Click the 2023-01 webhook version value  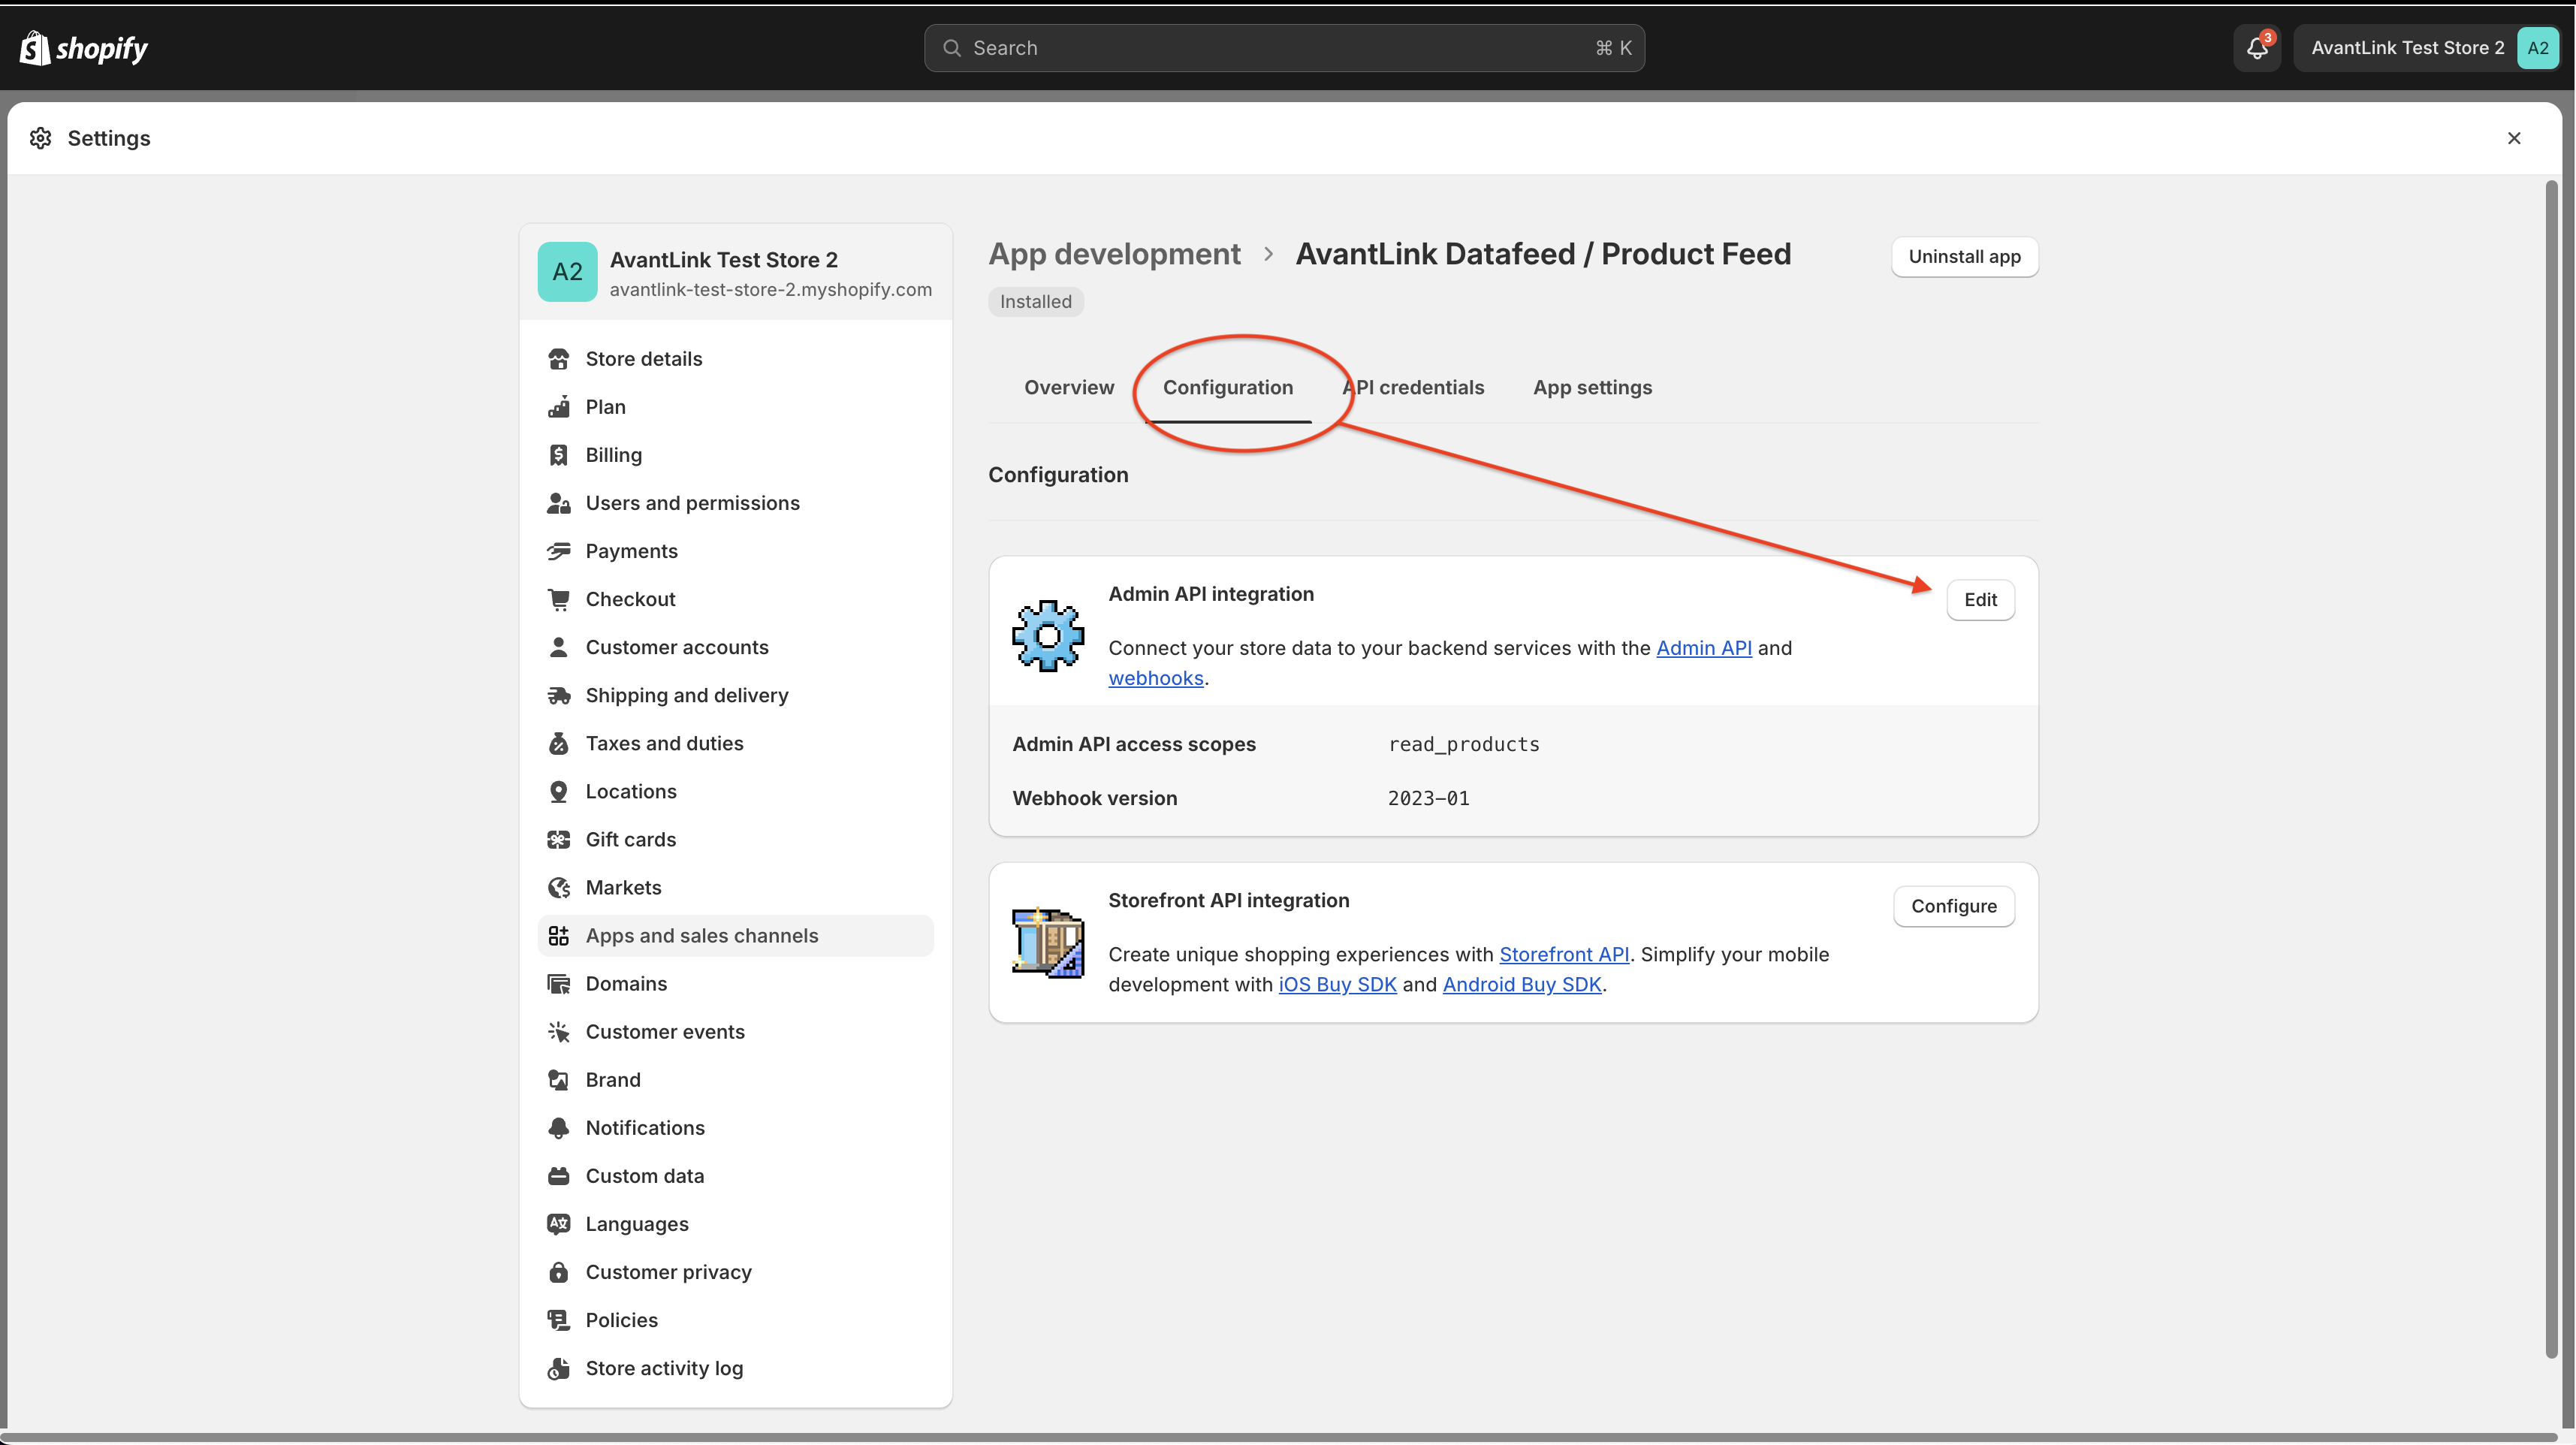pos(1428,798)
